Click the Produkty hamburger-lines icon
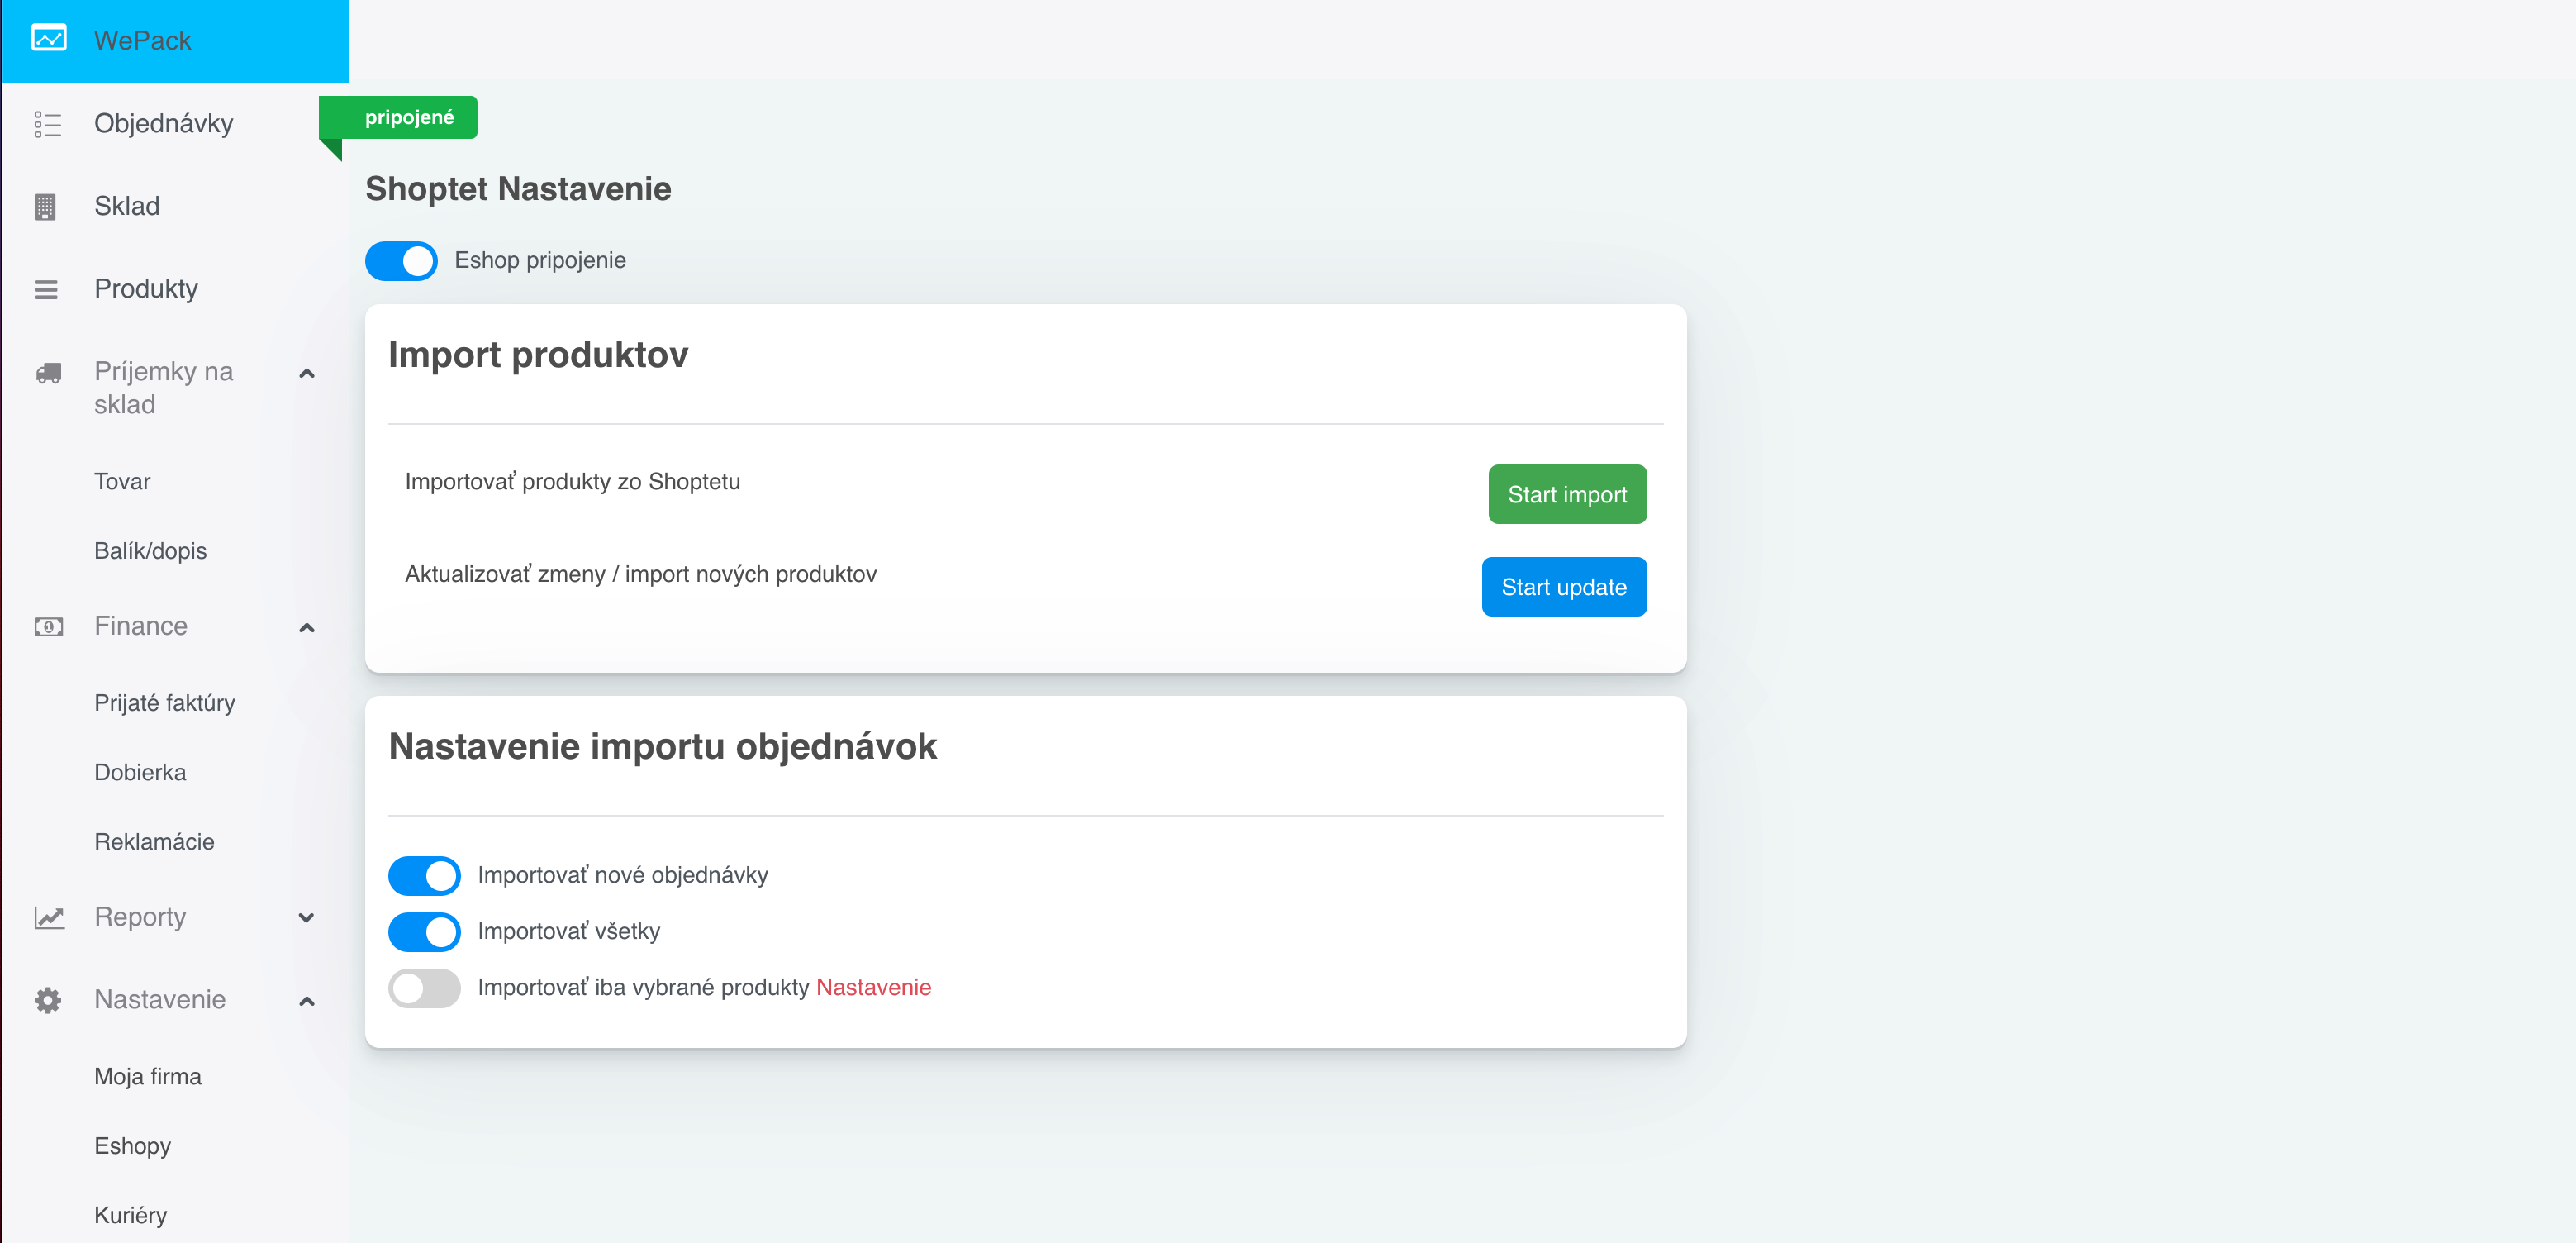The width and height of the screenshot is (2576, 1243). [x=46, y=290]
